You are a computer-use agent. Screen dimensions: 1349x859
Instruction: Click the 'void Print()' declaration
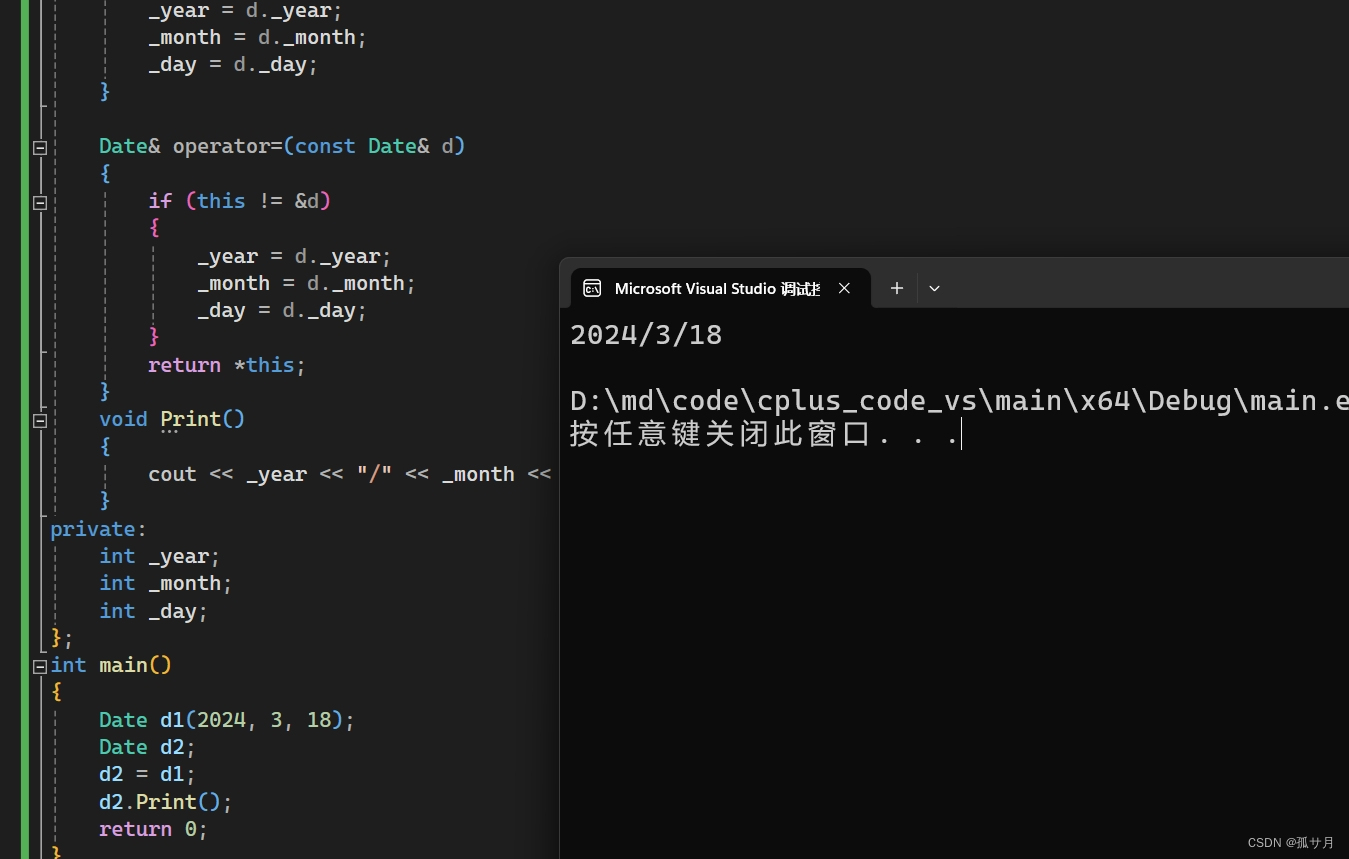point(172,419)
